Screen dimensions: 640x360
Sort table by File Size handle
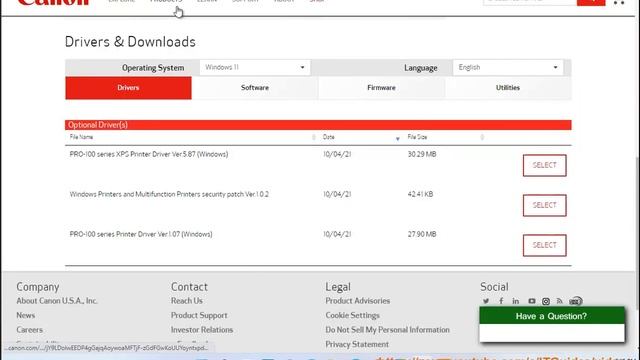tap(482, 137)
